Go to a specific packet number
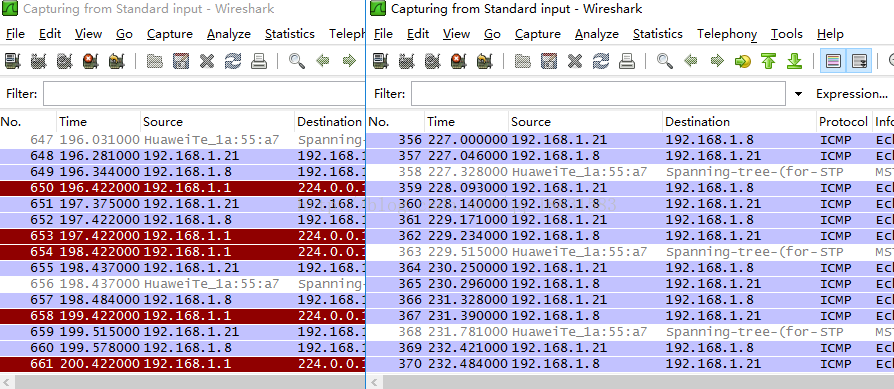 (743, 60)
